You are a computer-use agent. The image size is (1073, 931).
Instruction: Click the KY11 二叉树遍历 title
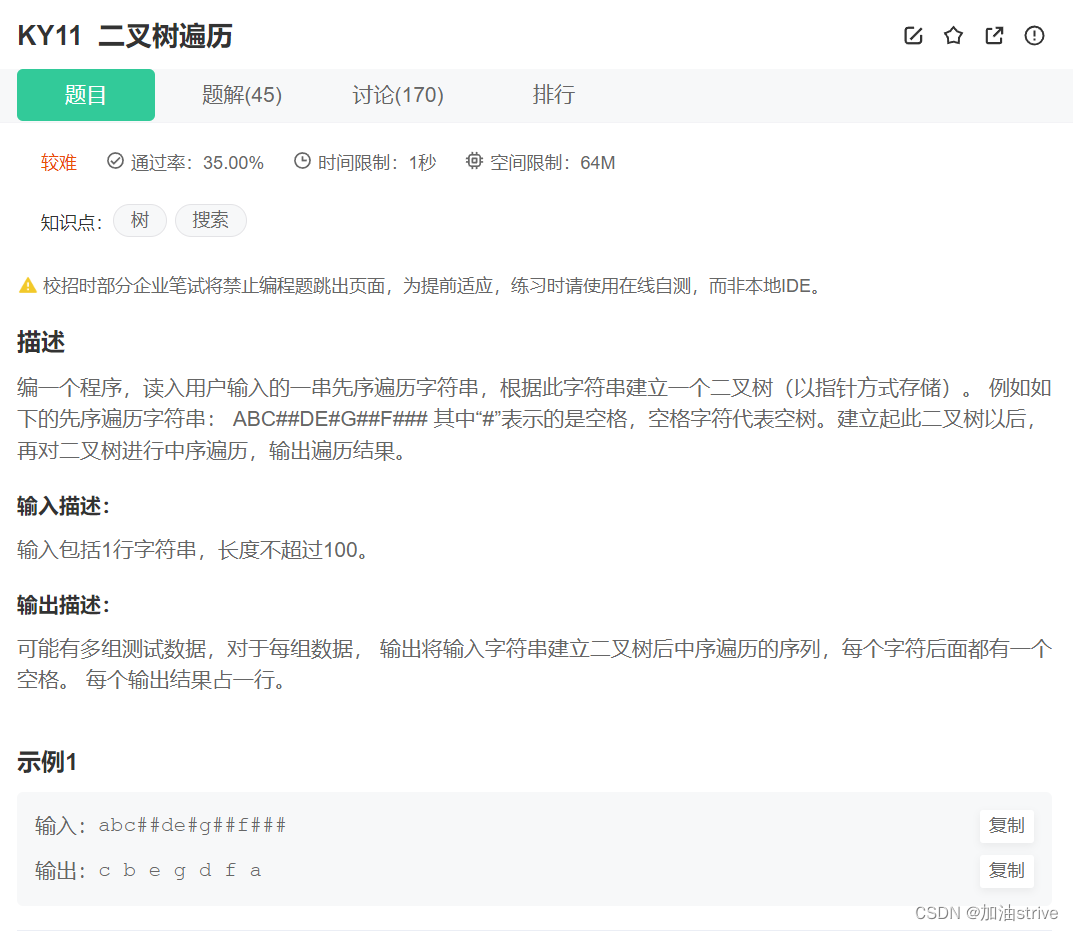125,36
